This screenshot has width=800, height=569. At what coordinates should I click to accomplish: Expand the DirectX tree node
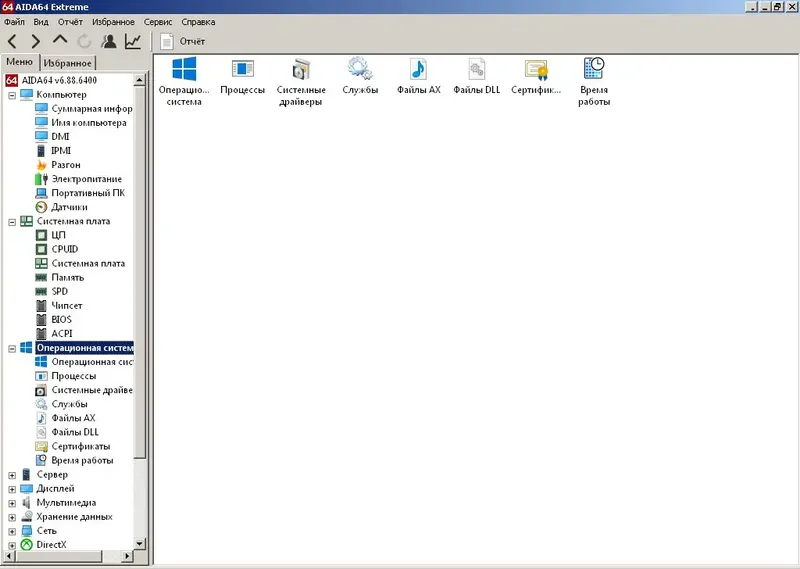[12, 546]
